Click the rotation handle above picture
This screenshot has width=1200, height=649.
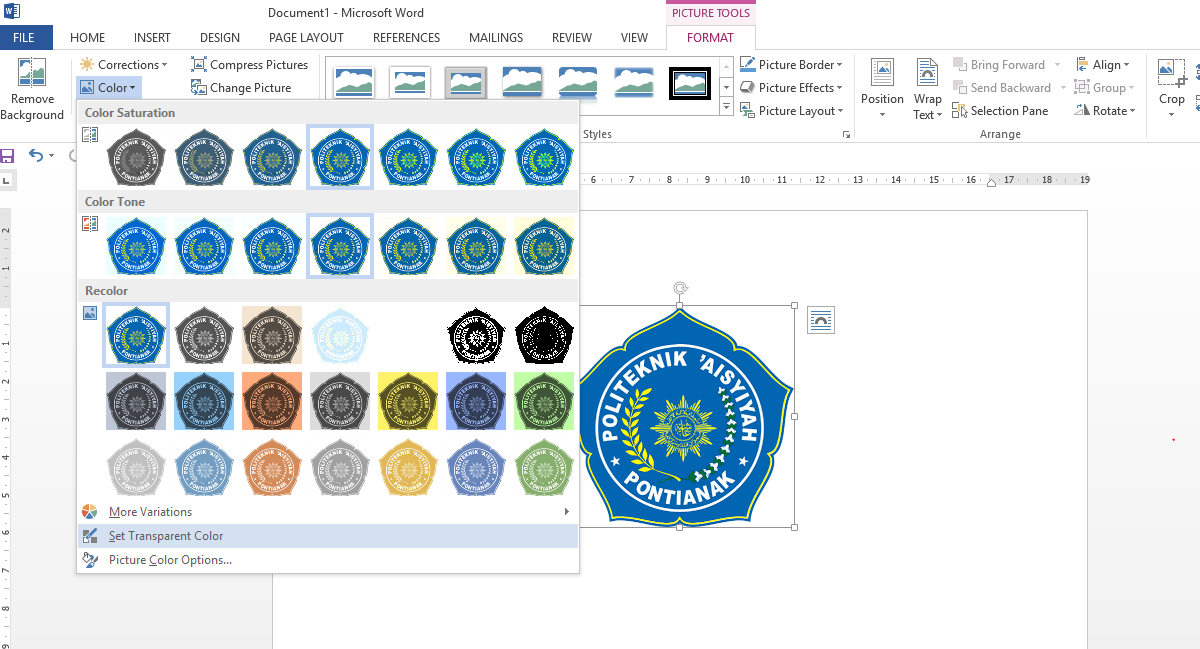point(680,289)
